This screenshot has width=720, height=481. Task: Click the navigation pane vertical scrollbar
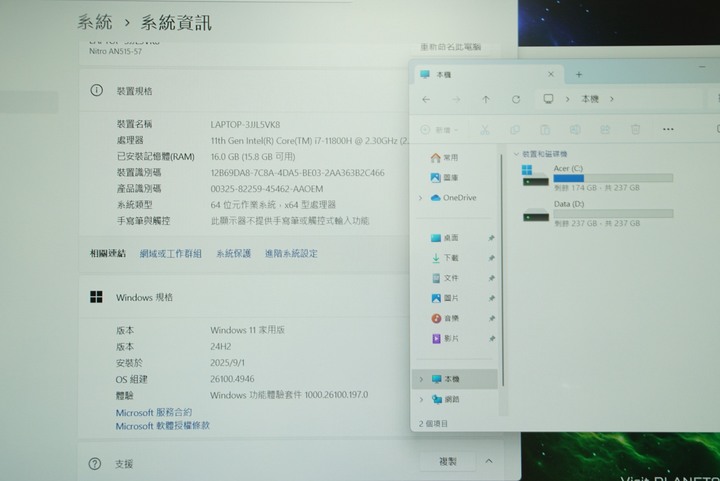503,271
